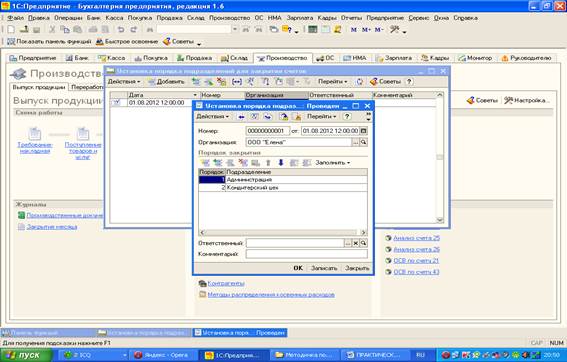Open the calendar icon in main toolbar
Viewport: 567px width, 362px height.
pos(325,30)
